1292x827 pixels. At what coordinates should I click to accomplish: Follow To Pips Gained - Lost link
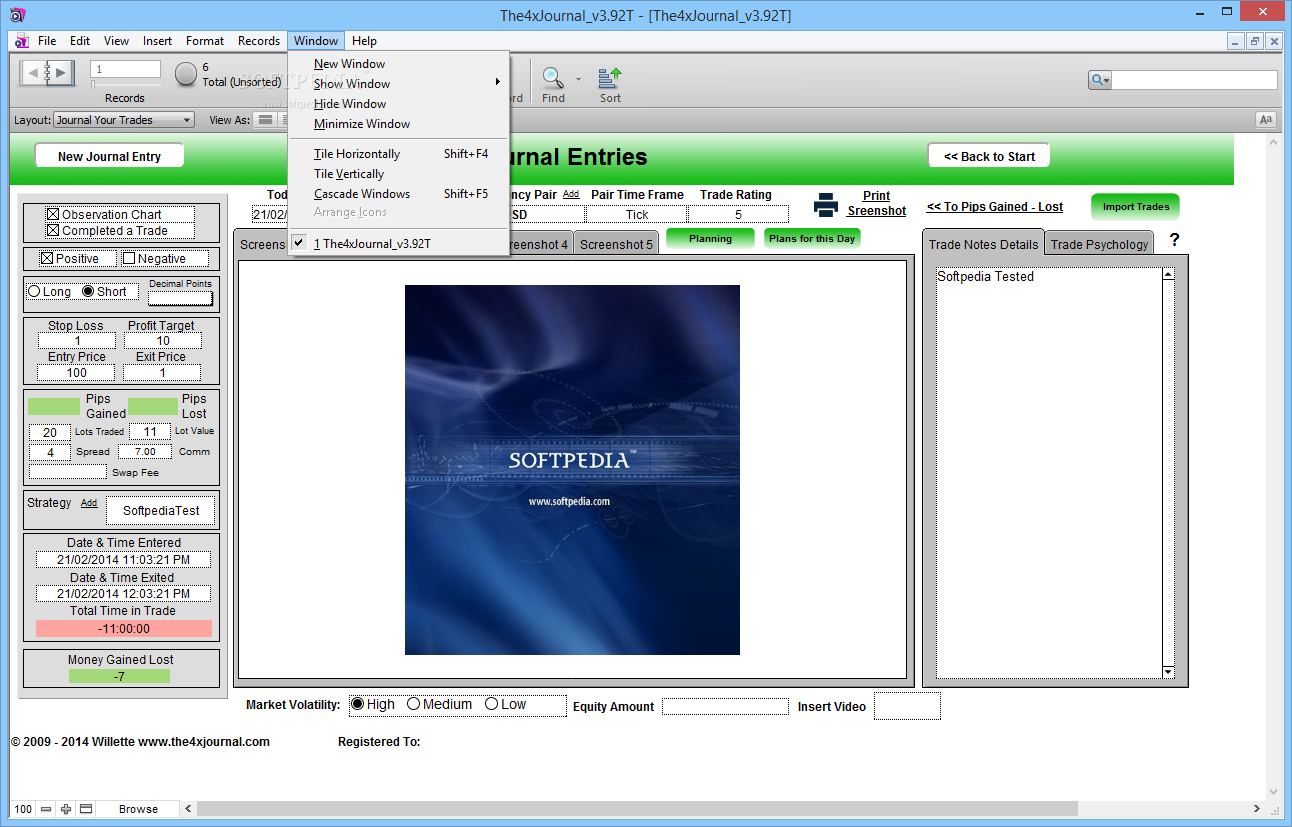[994, 207]
